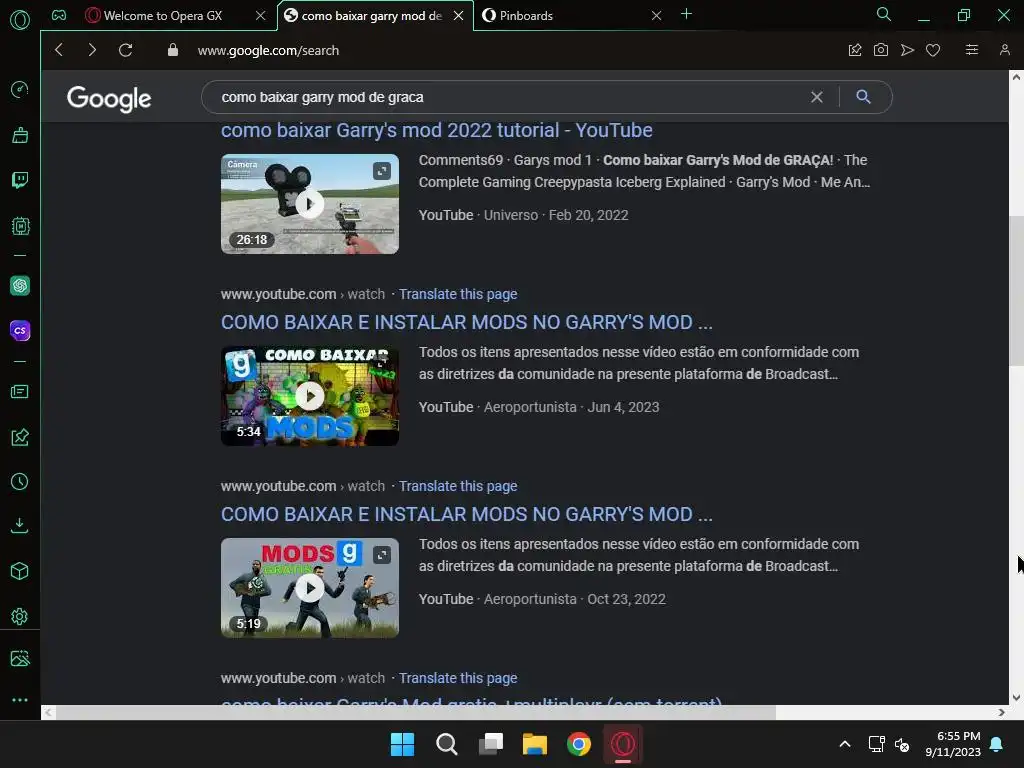The width and height of the screenshot is (1024, 768).
Task: Open the pinboards edit icon in sidebar
Action: click(20, 437)
